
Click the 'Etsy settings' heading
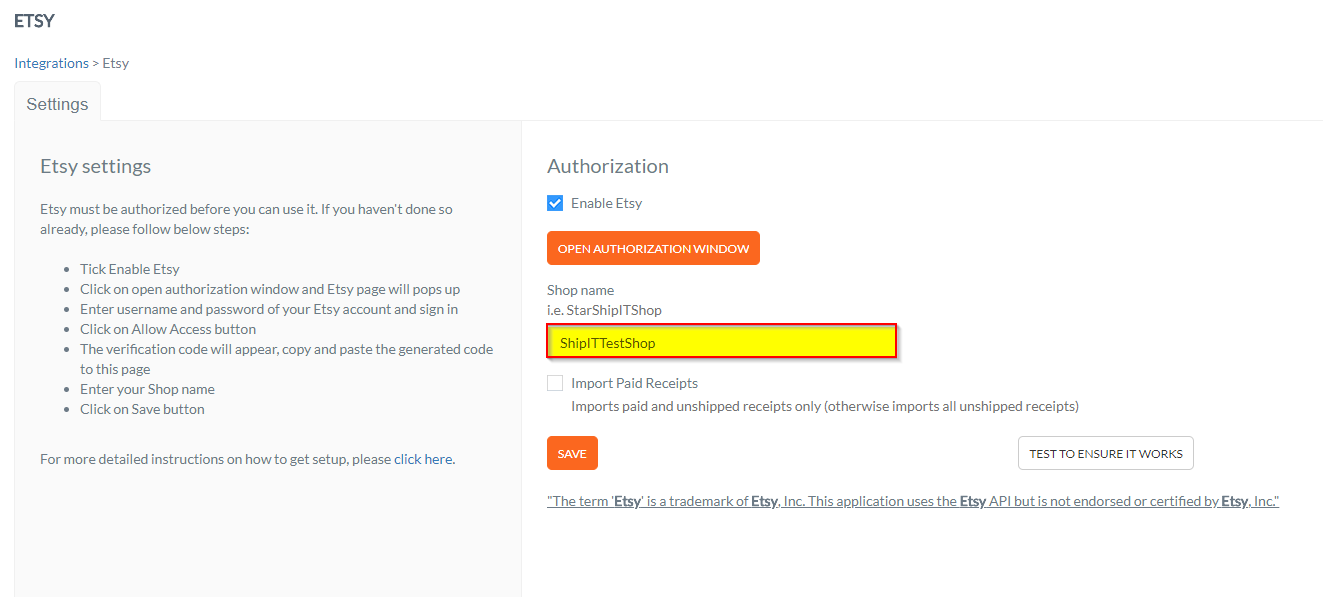[x=95, y=166]
